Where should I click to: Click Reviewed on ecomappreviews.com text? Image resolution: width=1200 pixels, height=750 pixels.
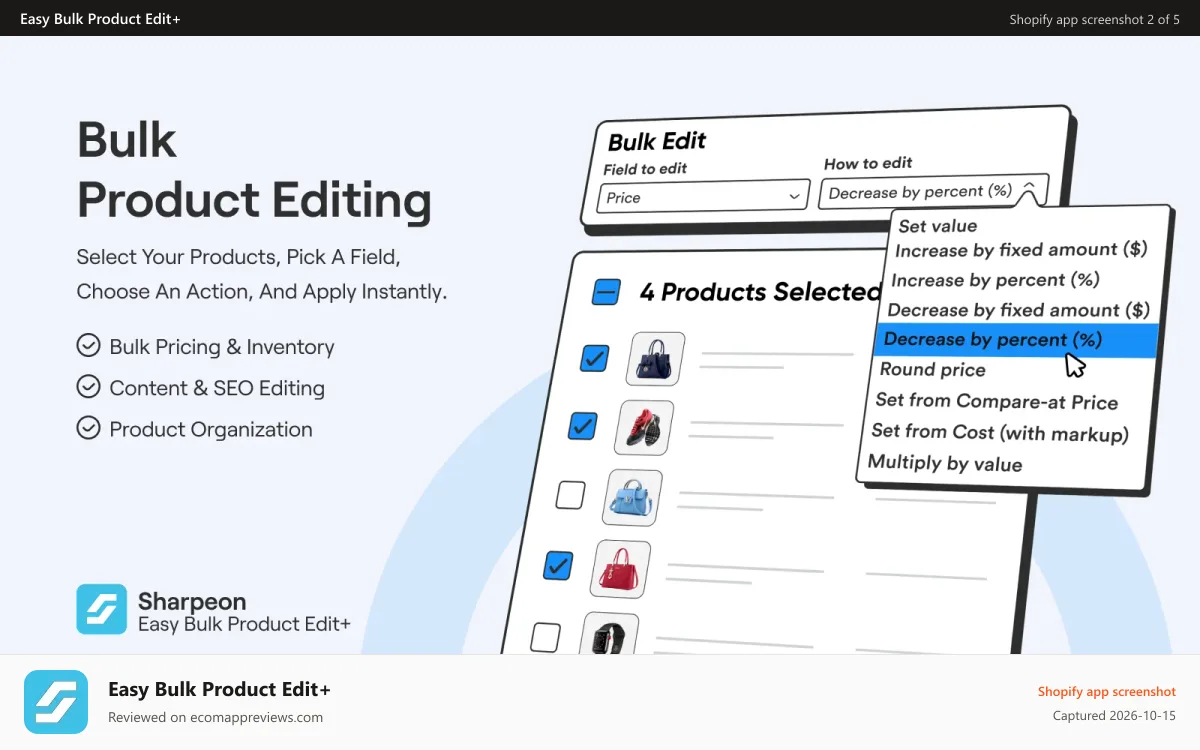click(x=215, y=717)
